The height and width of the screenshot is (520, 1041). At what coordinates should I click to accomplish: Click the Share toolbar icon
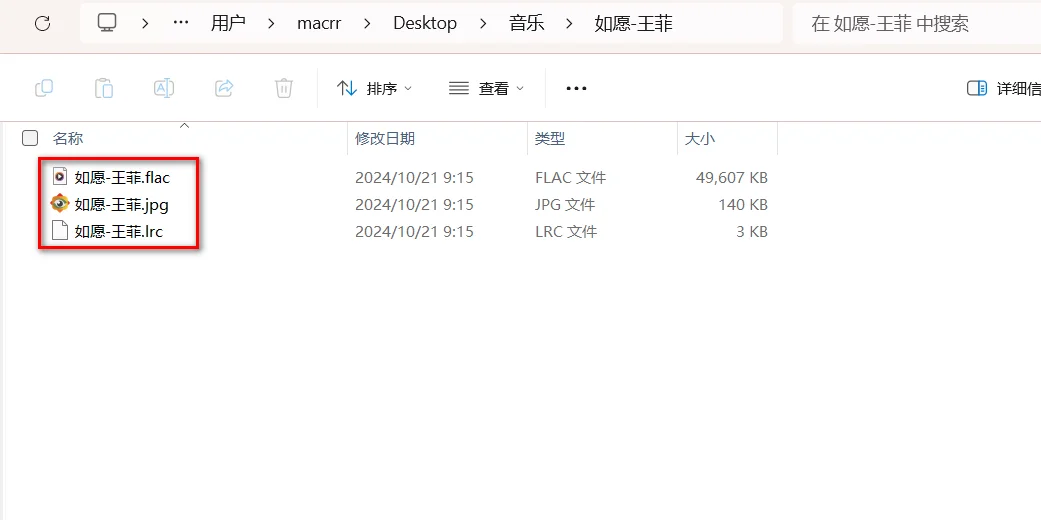[x=224, y=88]
